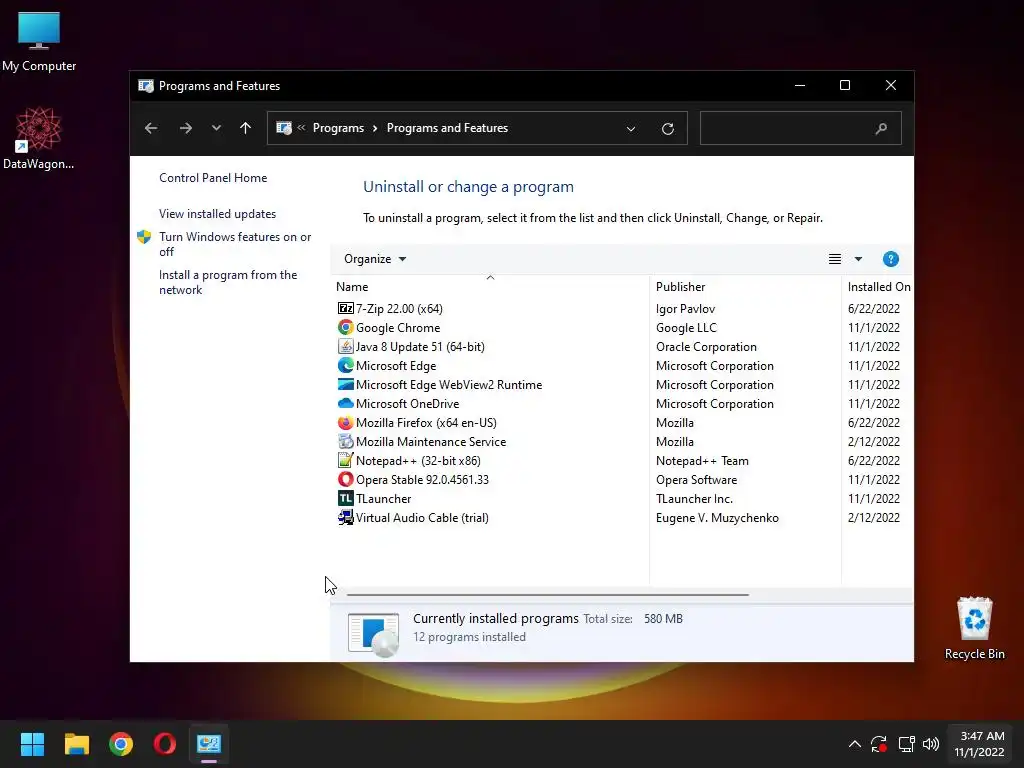Go up one level with up arrow
This screenshot has width=1024, height=768.
click(246, 128)
